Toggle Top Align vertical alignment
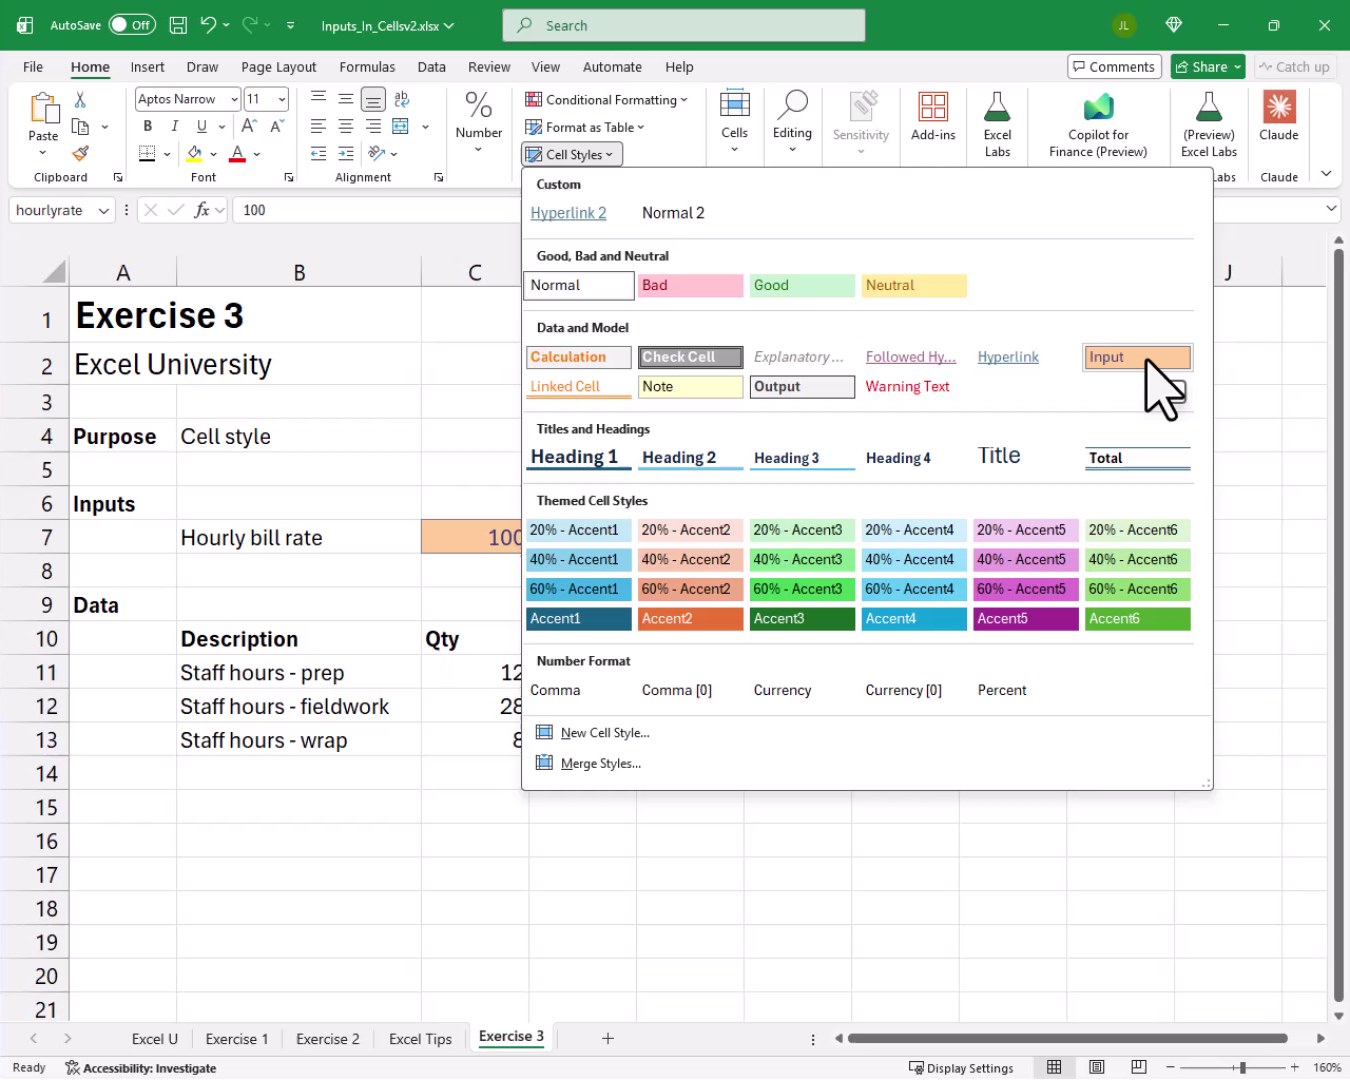This screenshot has width=1350, height=1080. [318, 99]
